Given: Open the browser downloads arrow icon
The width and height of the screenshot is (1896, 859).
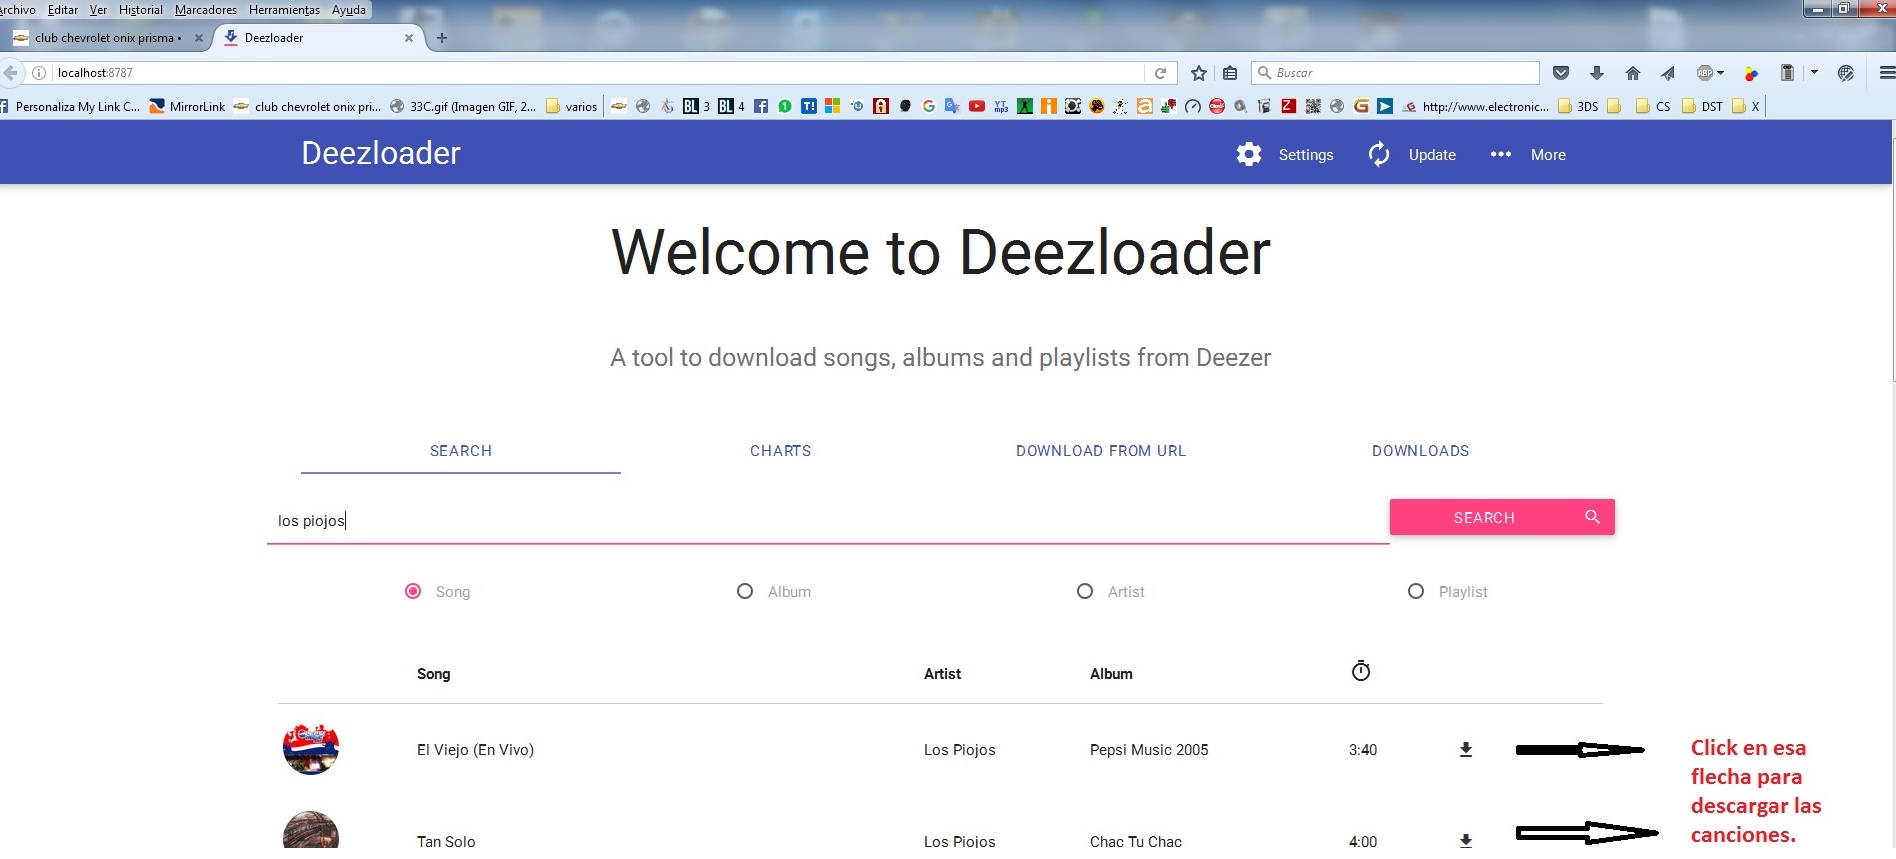Looking at the screenshot, I should [x=1597, y=73].
